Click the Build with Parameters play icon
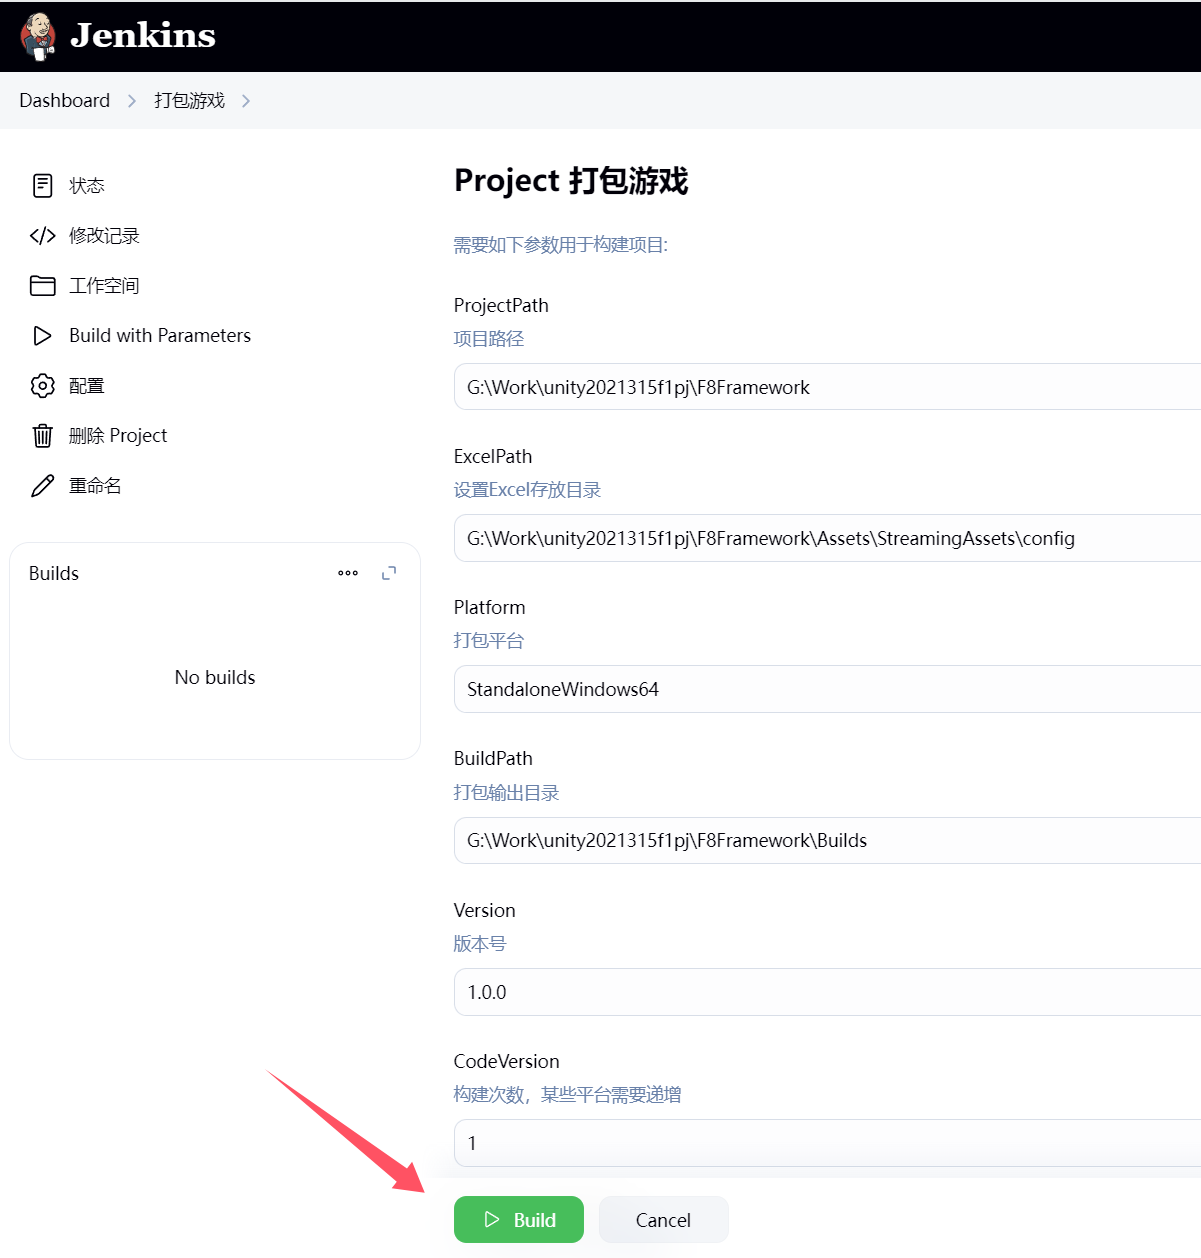The width and height of the screenshot is (1201, 1258). (43, 335)
